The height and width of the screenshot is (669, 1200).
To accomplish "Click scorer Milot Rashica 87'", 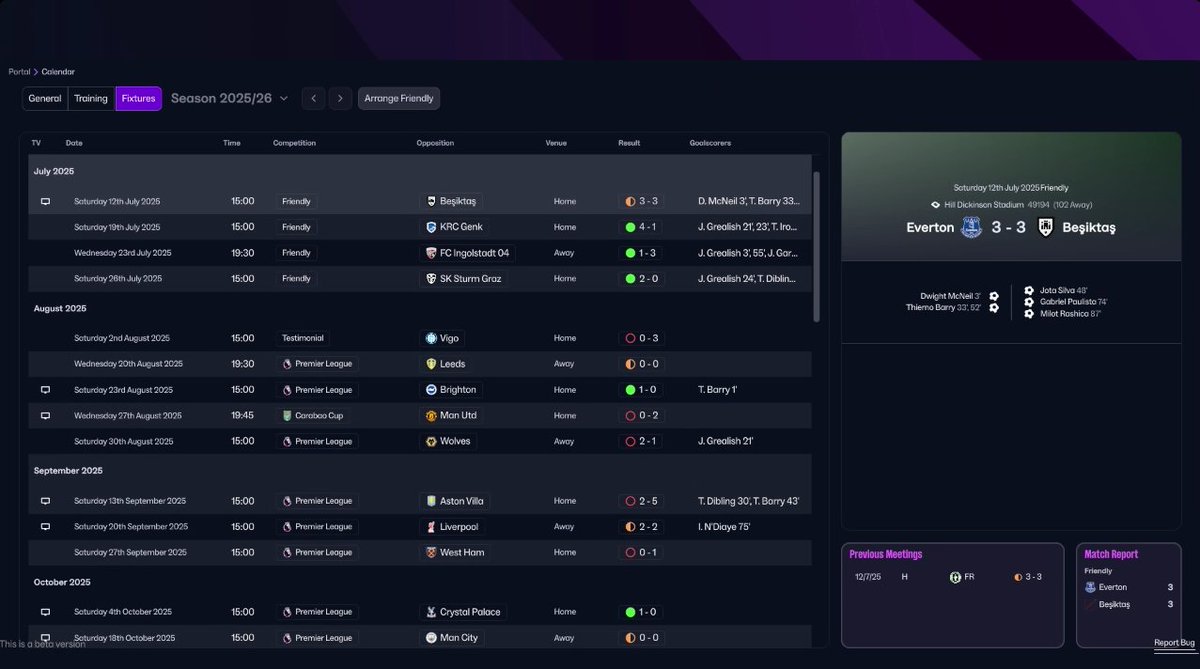I will (1071, 314).
